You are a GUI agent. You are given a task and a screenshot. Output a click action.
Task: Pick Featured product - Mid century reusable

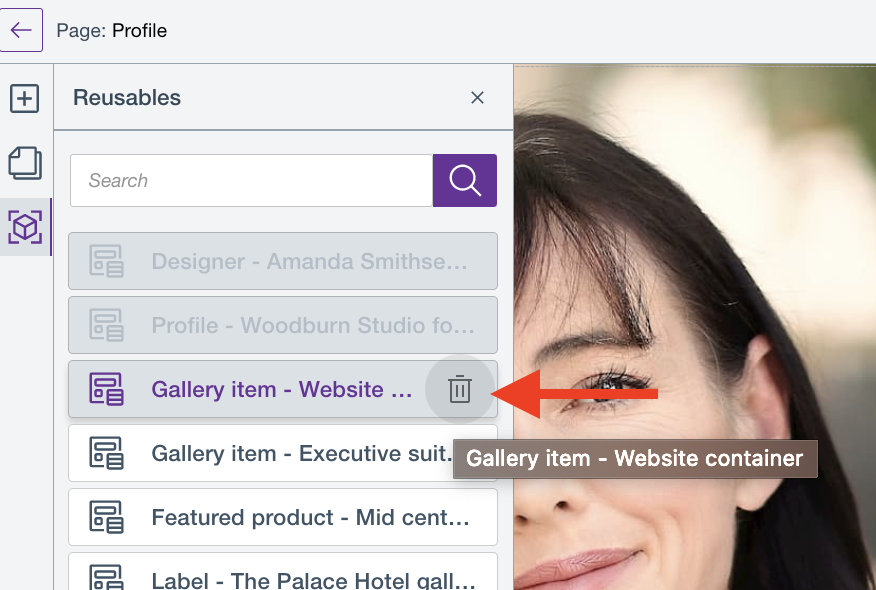tap(310, 518)
